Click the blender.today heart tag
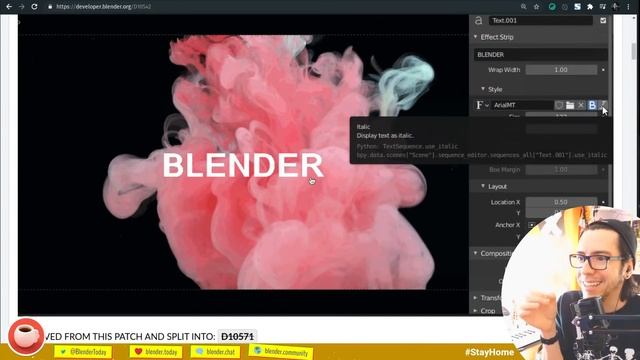Screen dimensions: 640x360 pos(156,351)
